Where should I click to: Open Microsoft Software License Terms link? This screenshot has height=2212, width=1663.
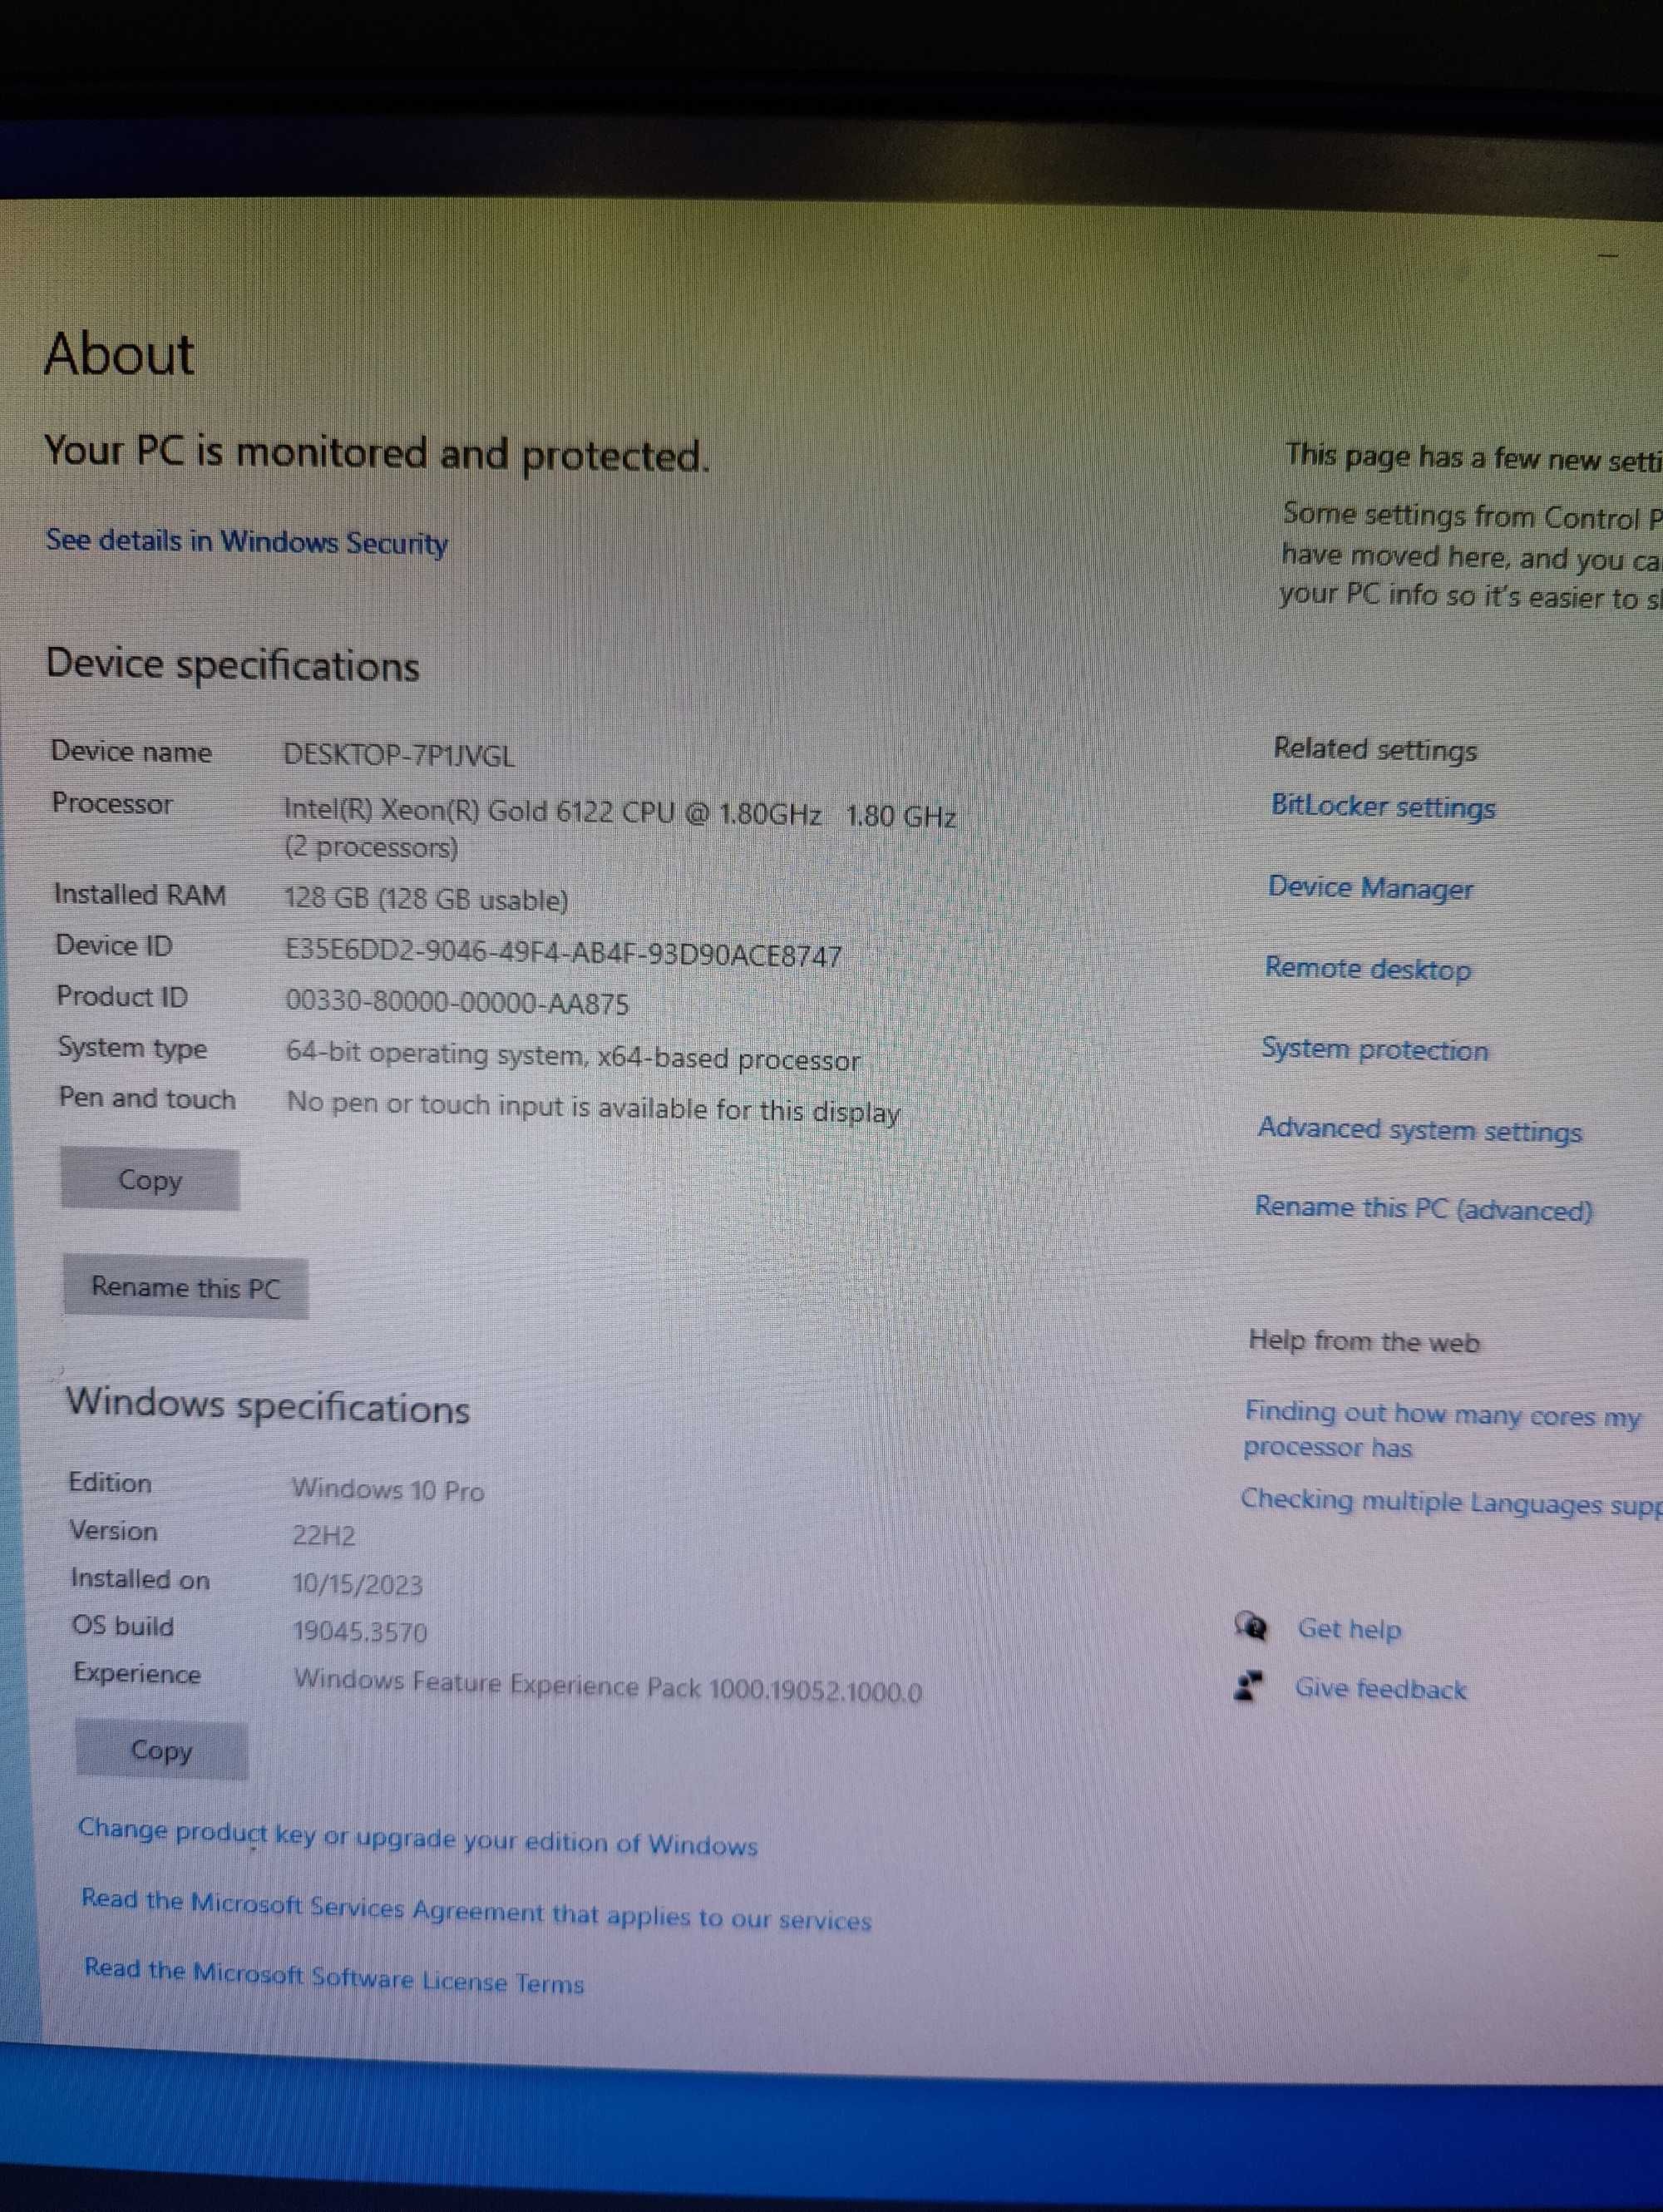334,1976
